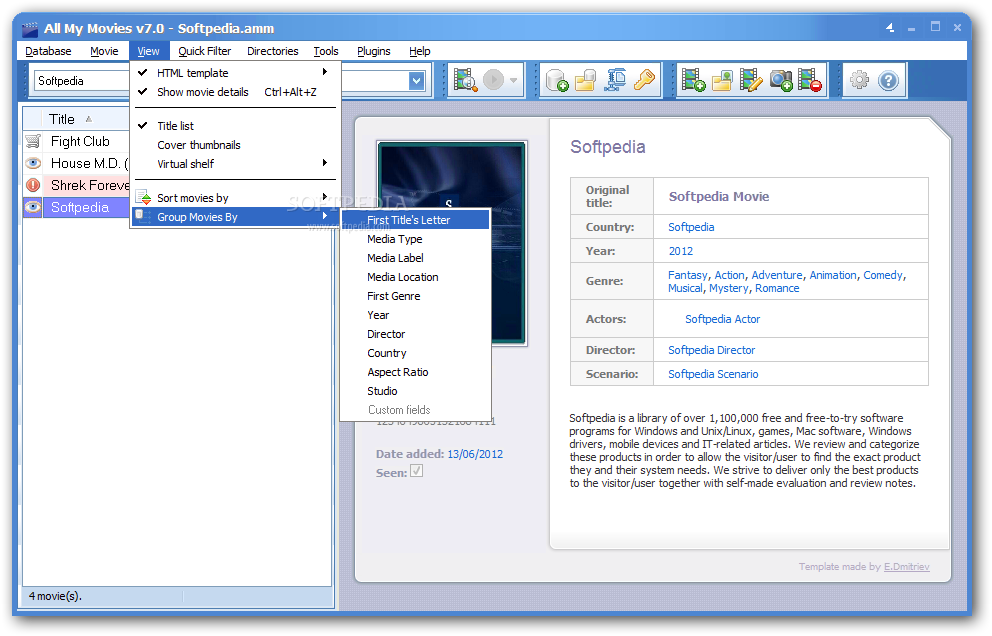Viewport: 992px width, 636px height.
Task: Click the red alert icon beside Shrek Forever
Action: pos(33,185)
